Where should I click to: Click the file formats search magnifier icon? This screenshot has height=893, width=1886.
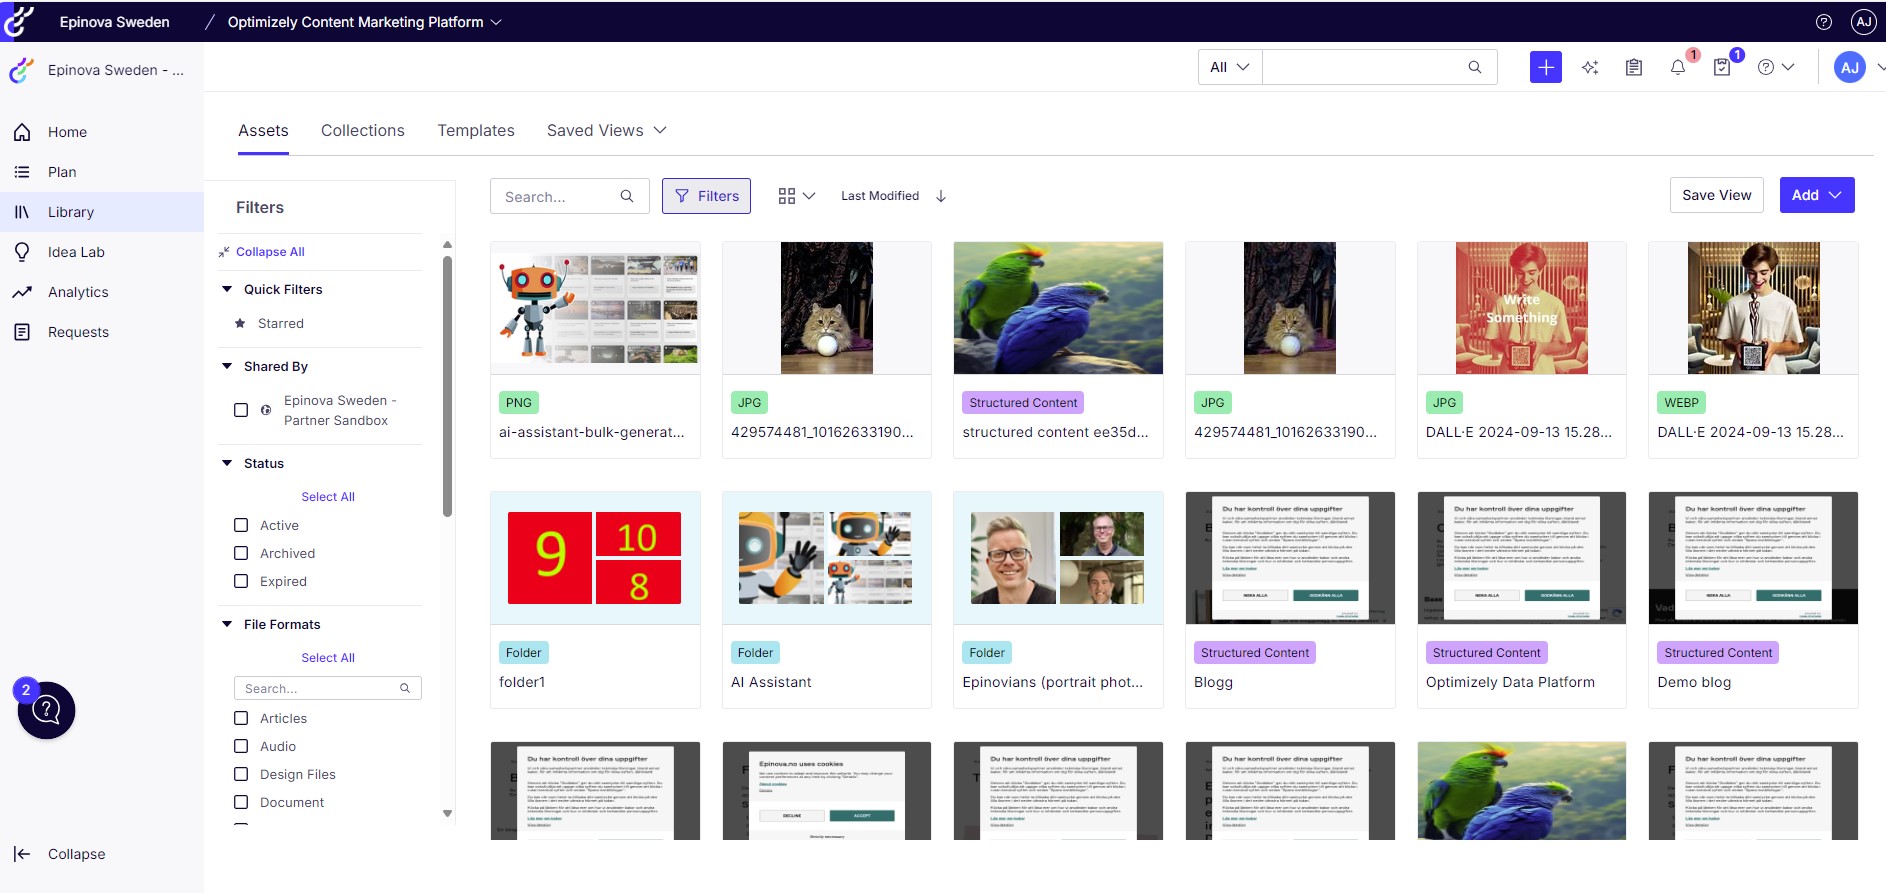click(405, 688)
